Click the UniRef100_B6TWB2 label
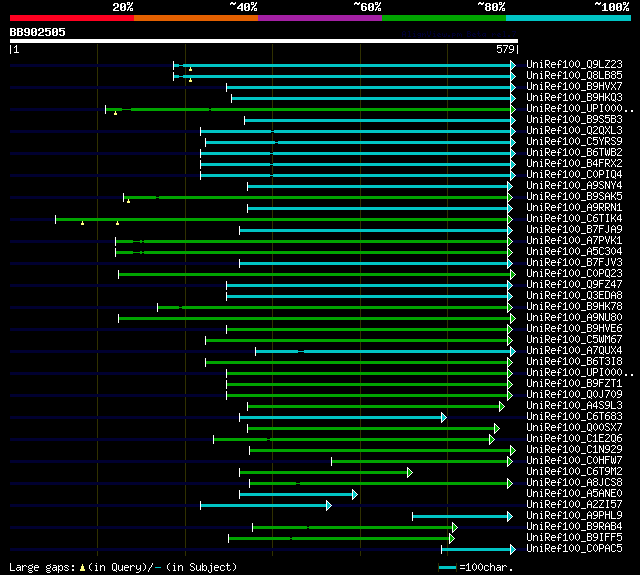The width and height of the screenshot is (640, 575). (x=574, y=153)
